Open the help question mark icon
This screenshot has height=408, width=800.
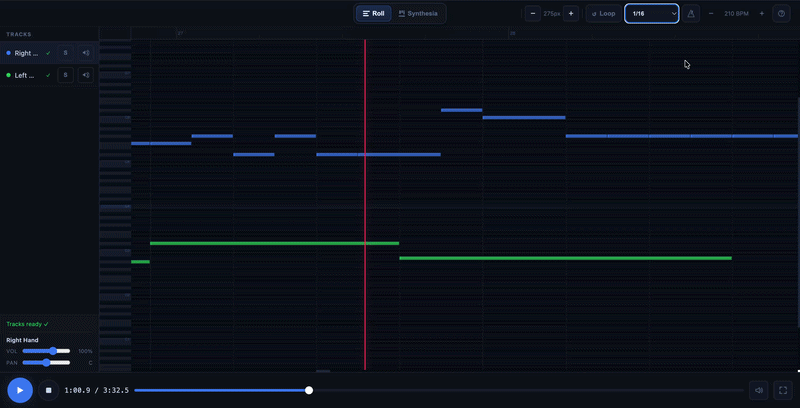pyautogui.click(x=781, y=14)
